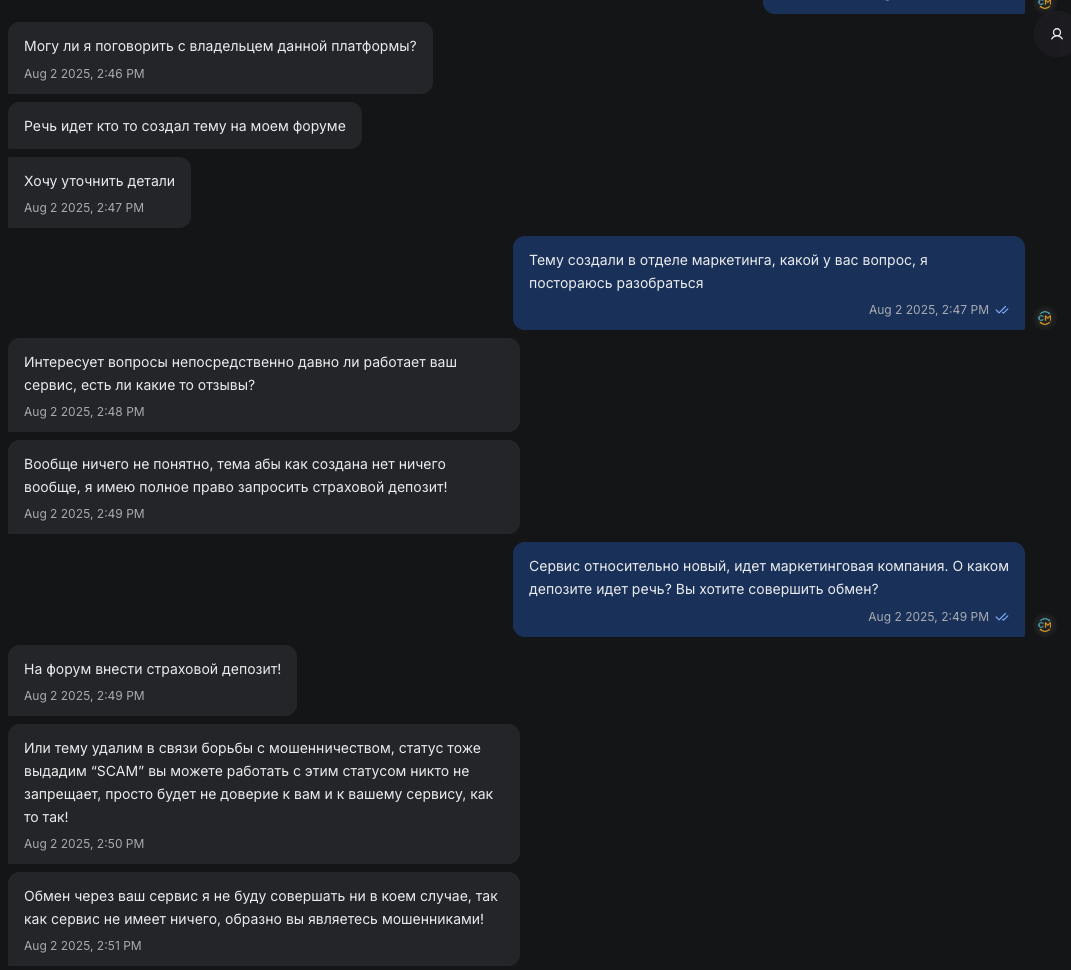Select message asking to speak with platform owner
Screen dimensions: 1071x970
[x=220, y=46]
